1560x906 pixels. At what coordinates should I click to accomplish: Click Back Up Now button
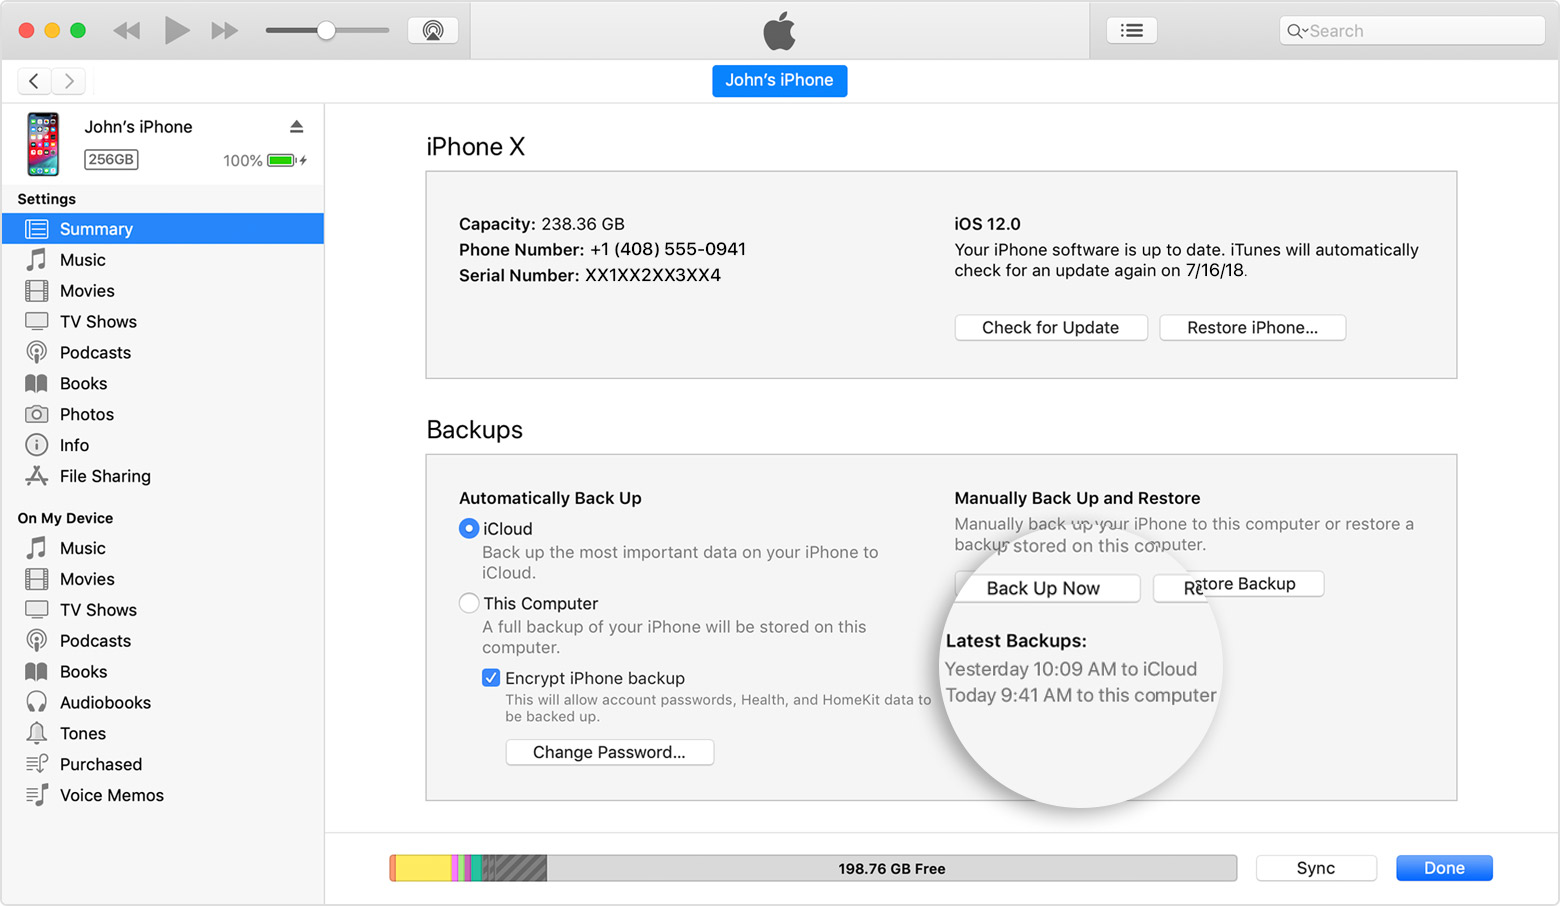coord(1044,588)
